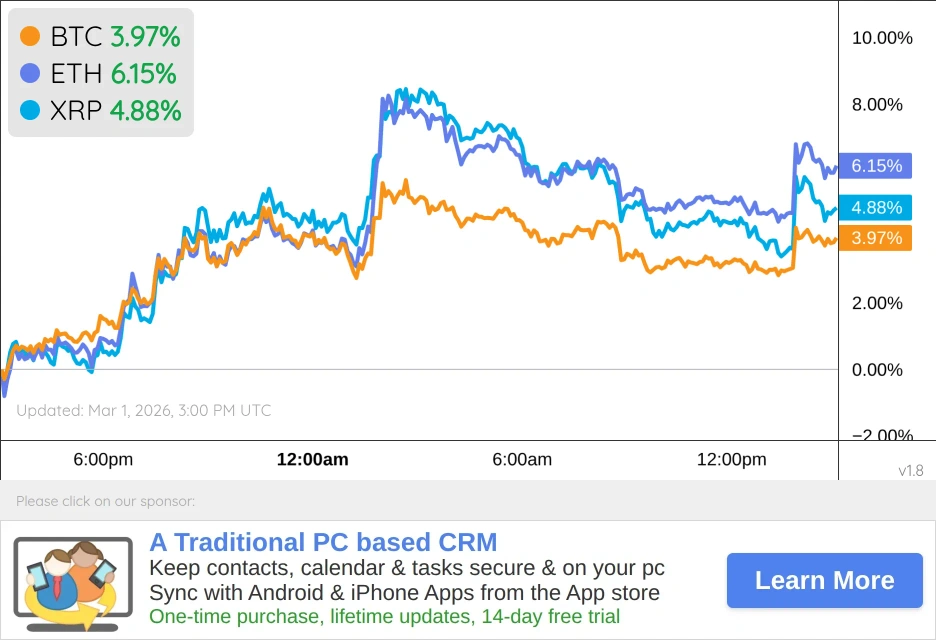Viewport: 936px width, 640px height.
Task: Click the 12:00am time axis label
Action: 313,460
